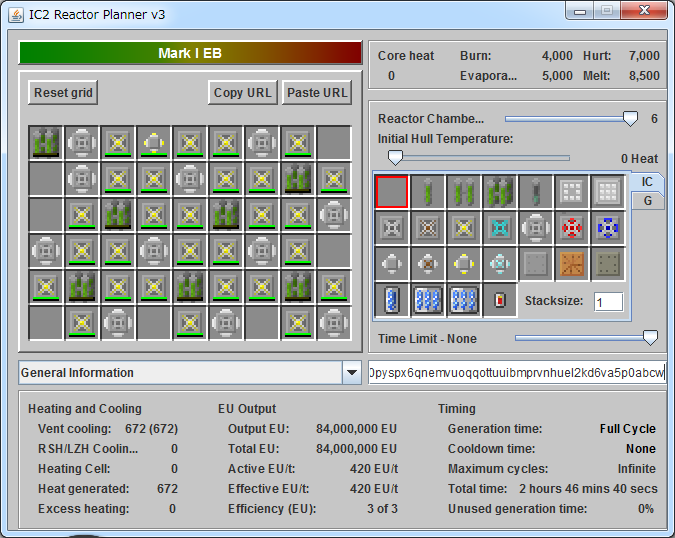Click the 3 of 3 efficiency value
This screenshot has height=538, width=675.
[382, 509]
